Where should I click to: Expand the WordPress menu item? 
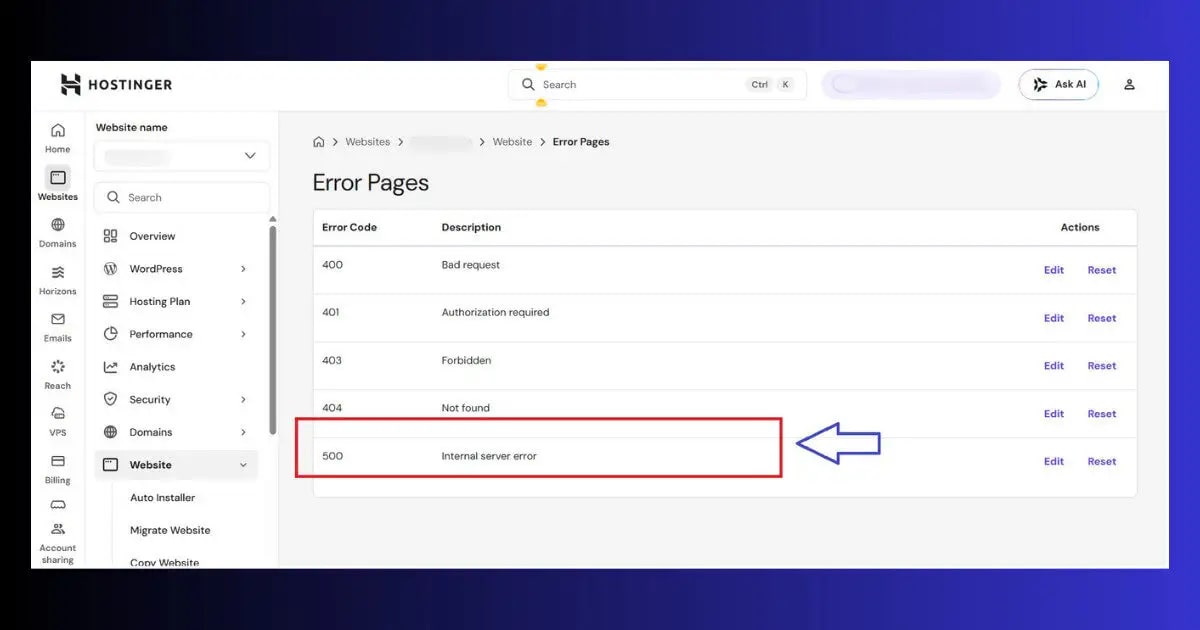tap(156, 268)
